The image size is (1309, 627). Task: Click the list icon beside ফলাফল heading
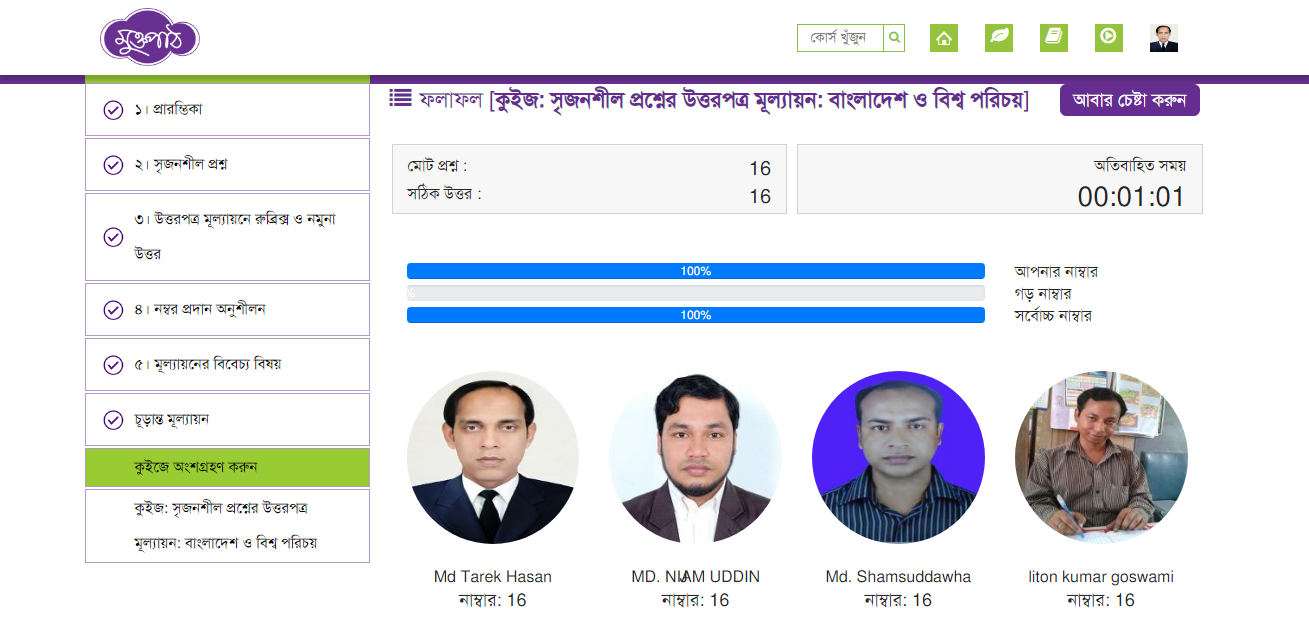coord(400,98)
